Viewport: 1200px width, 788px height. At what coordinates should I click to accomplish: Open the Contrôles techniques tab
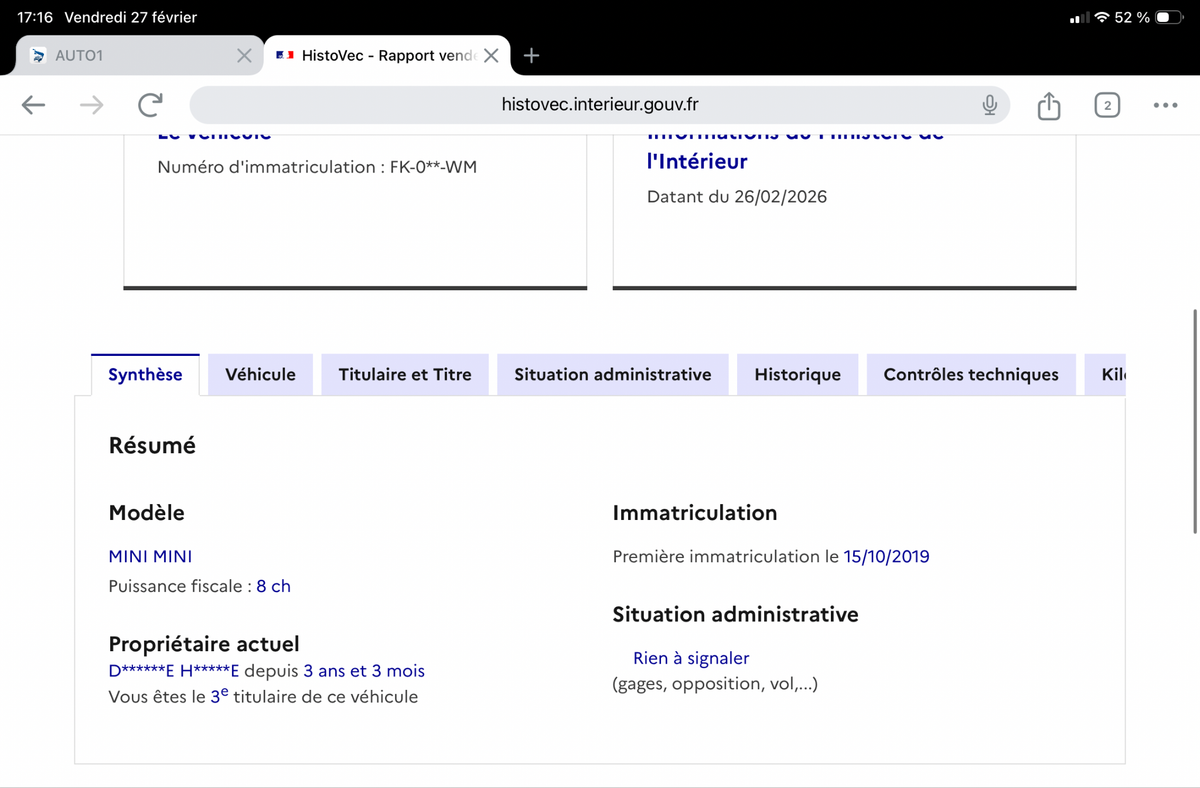[971, 375]
